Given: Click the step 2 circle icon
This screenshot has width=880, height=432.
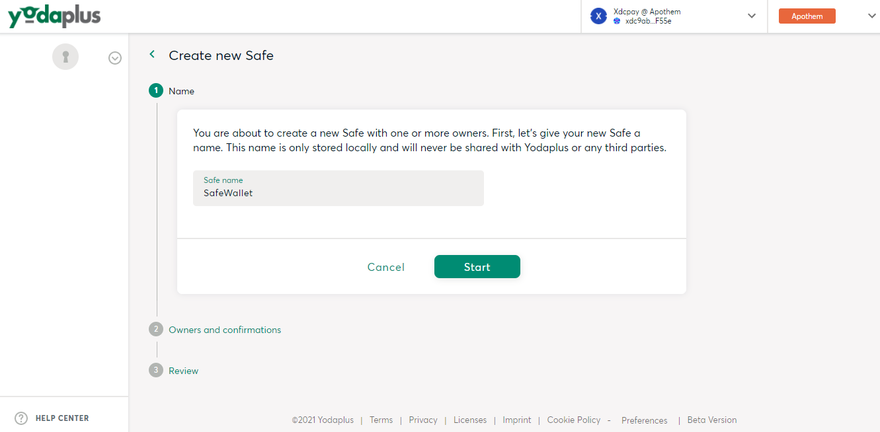Looking at the screenshot, I should point(156,329).
